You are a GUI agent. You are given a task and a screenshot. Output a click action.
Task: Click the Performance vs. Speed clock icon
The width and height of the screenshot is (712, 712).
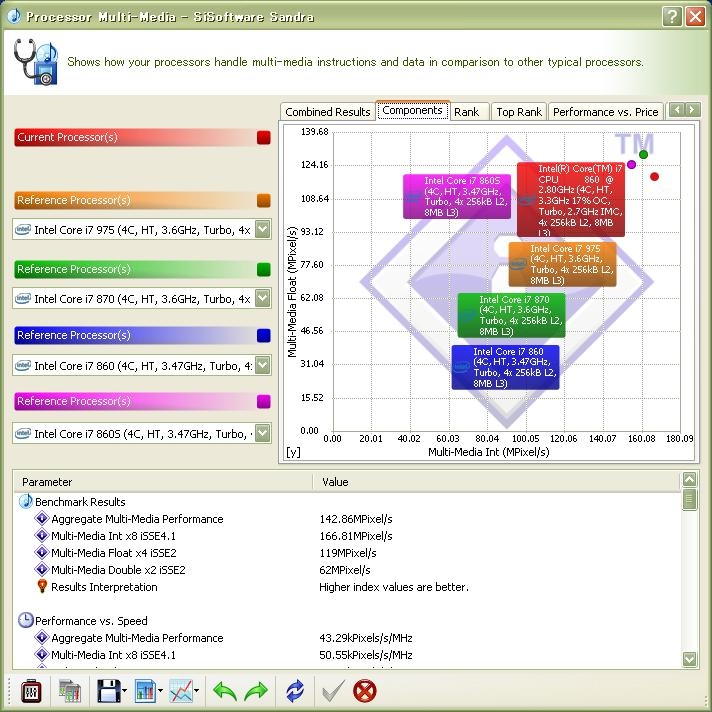pyautogui.click(x=25, y=620)
